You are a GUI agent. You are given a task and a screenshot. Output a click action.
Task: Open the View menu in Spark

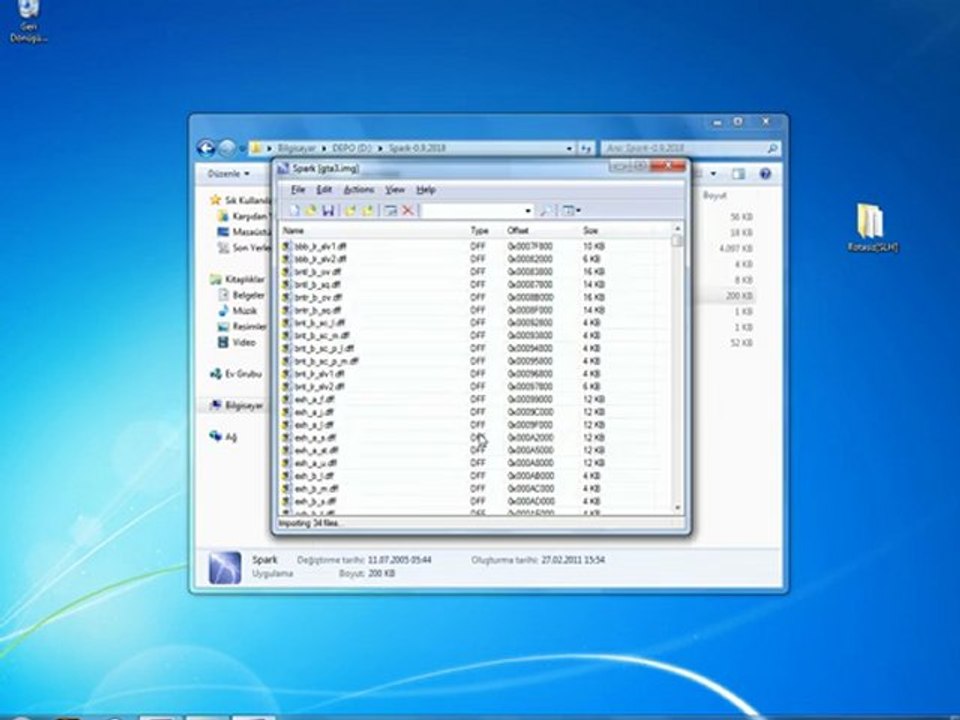395,190
